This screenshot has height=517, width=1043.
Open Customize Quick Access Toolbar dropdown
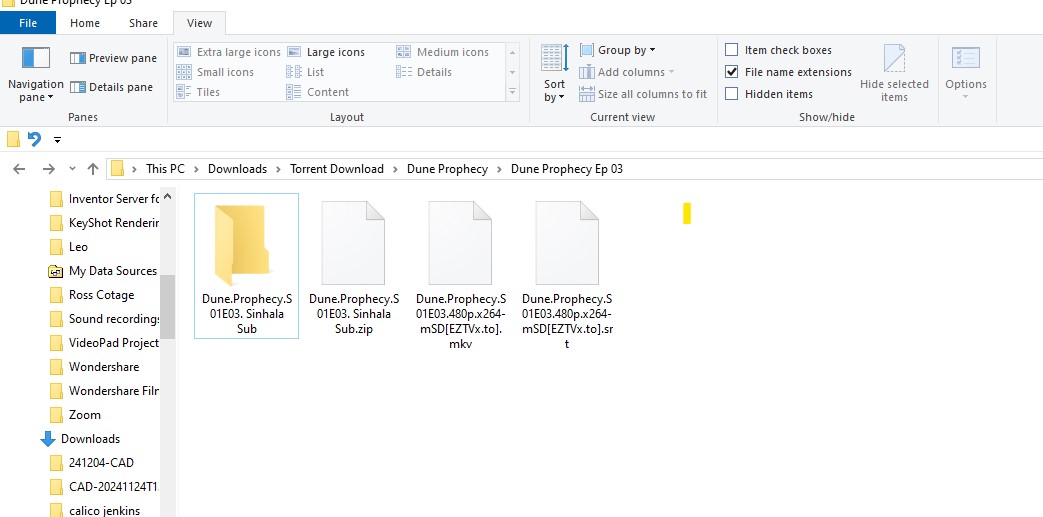pyautogui.click(x=57, y=140)
